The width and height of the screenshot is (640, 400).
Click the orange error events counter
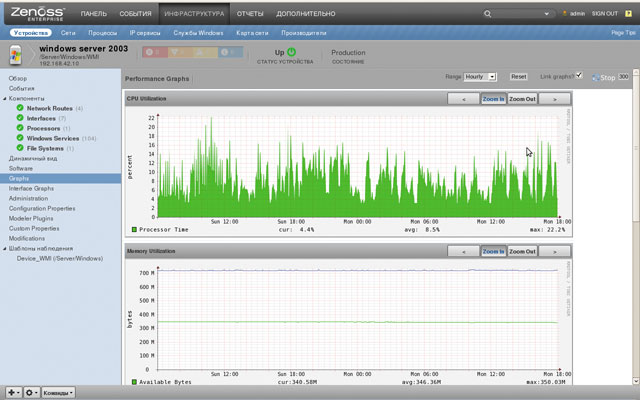pyautogui.click(x=180, y=52)
